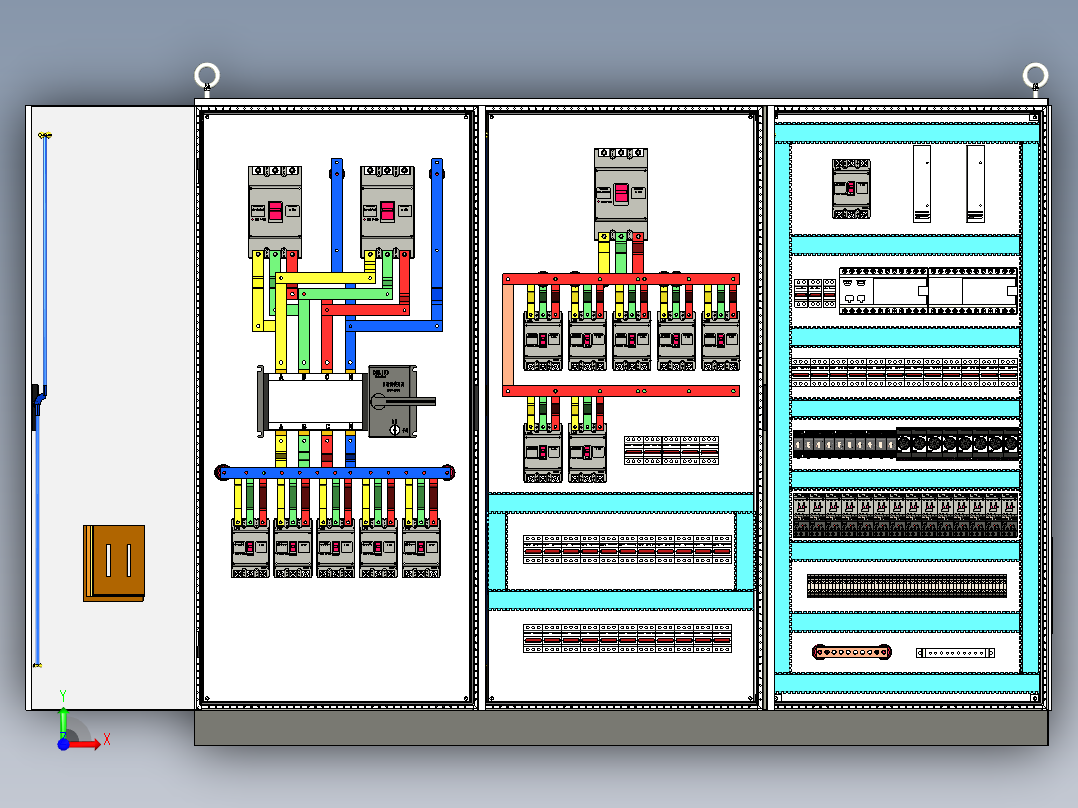This screenshot has width=1078, height=808.
Task: Select second tall white module in right panel
Action: click(976, 184)
